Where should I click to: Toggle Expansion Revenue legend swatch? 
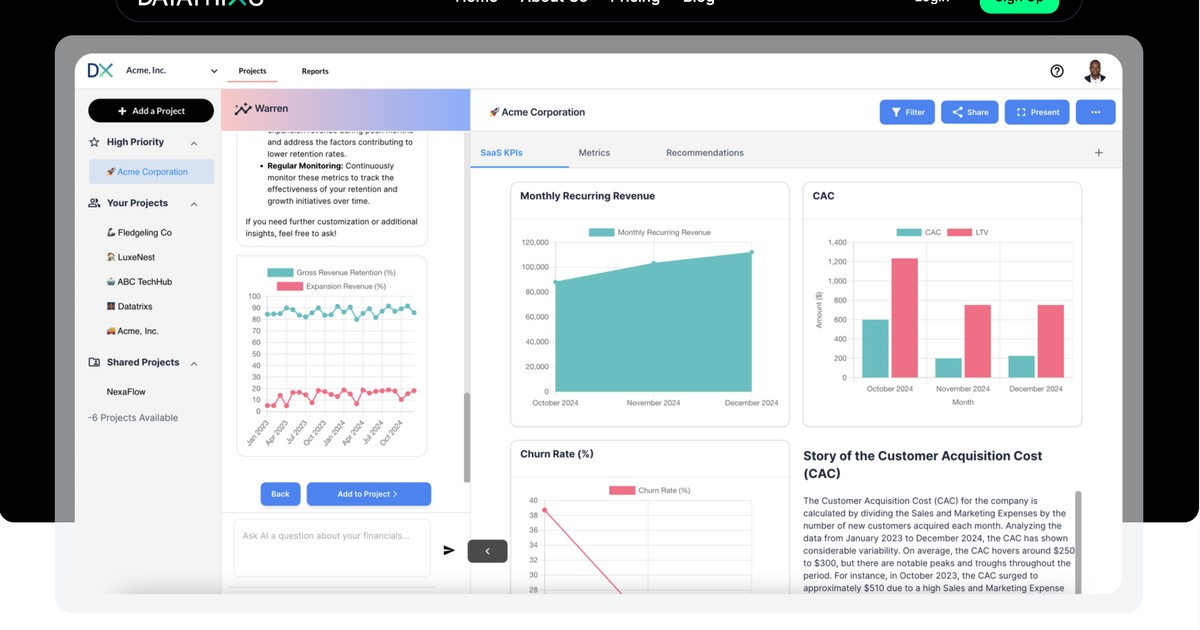289,286
